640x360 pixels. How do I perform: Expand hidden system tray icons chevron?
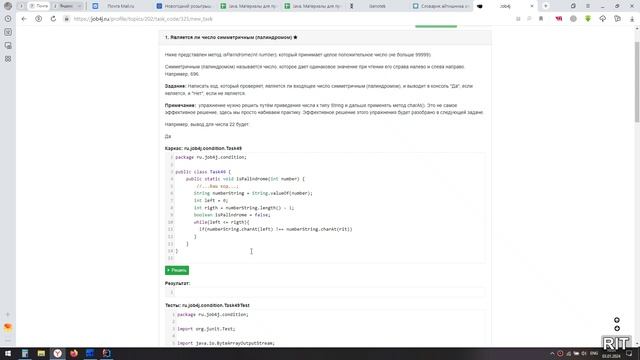pos(552,353)
